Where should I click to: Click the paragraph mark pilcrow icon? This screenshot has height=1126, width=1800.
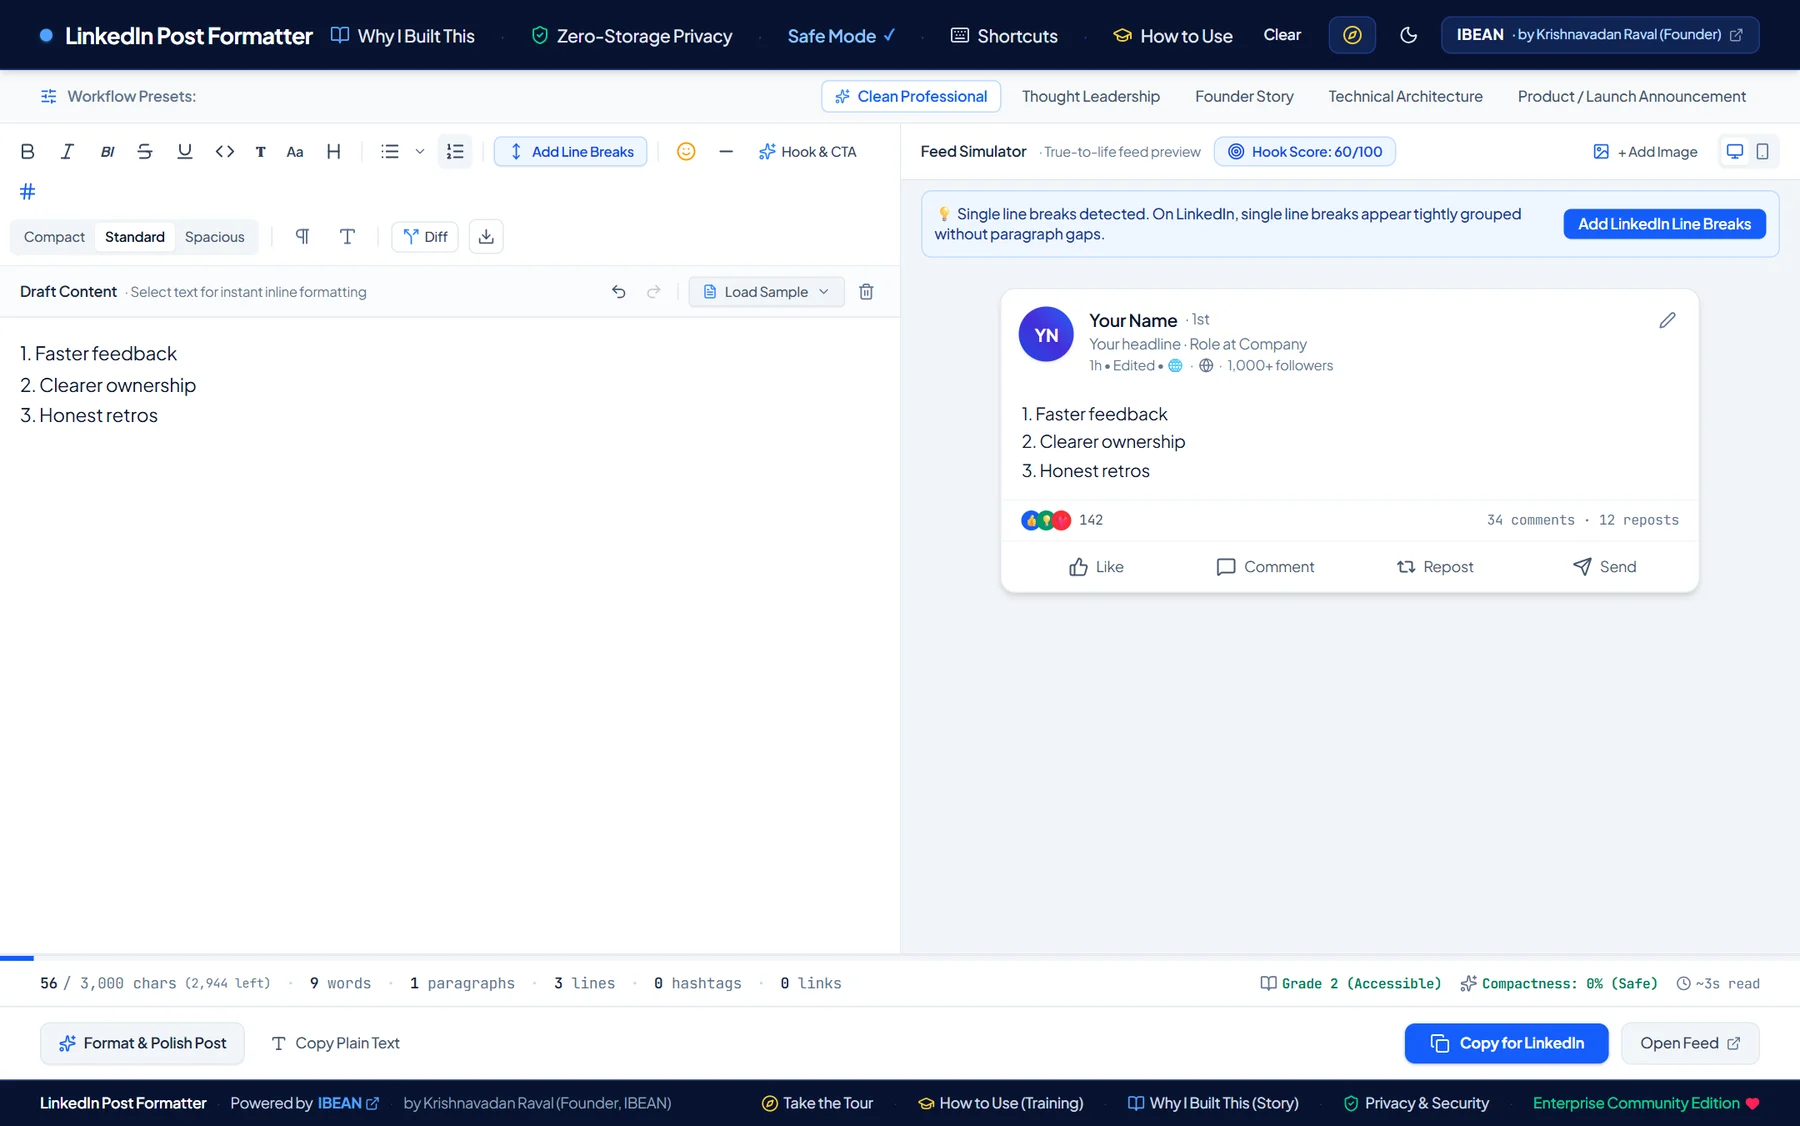(x=302, y=237)
